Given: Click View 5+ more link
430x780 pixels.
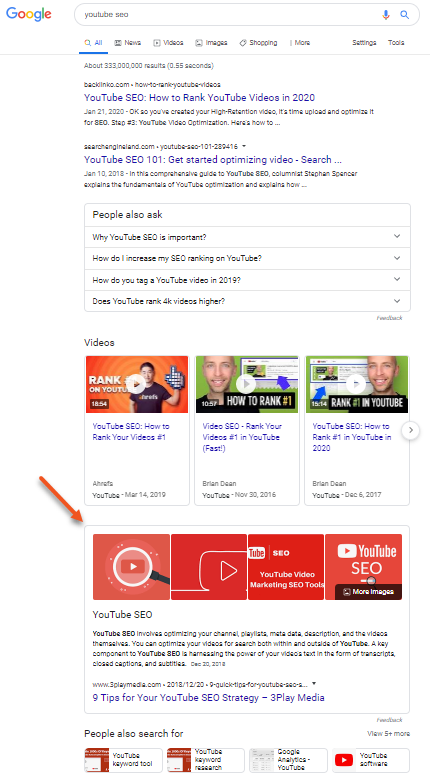Looking at the screenshot, I should click(389, 733).
